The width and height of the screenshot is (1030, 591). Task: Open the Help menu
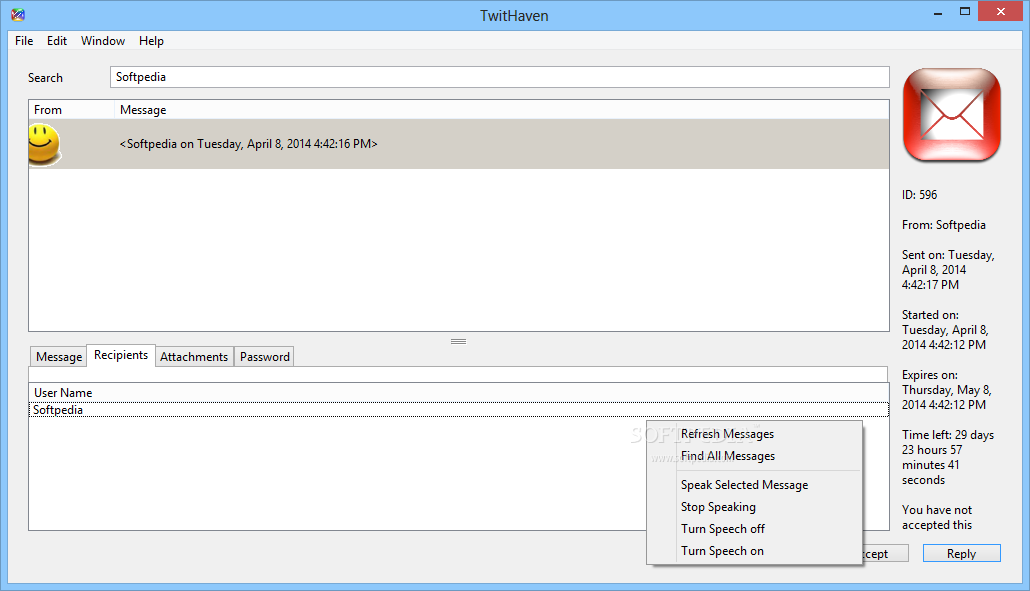(x=151, y=41)
